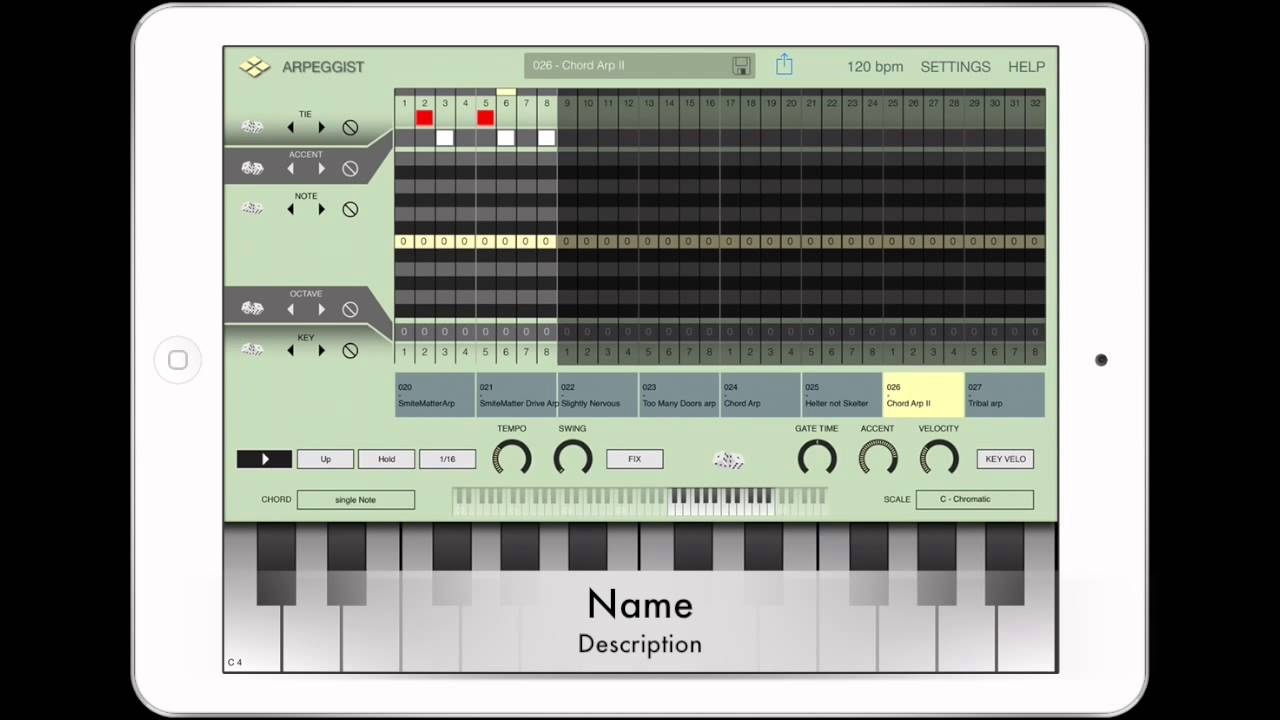Toggle the white ACCENT cell at step 8
Image resolution: width=1280 pixels, height=720 pixels.
click(546, 138)
